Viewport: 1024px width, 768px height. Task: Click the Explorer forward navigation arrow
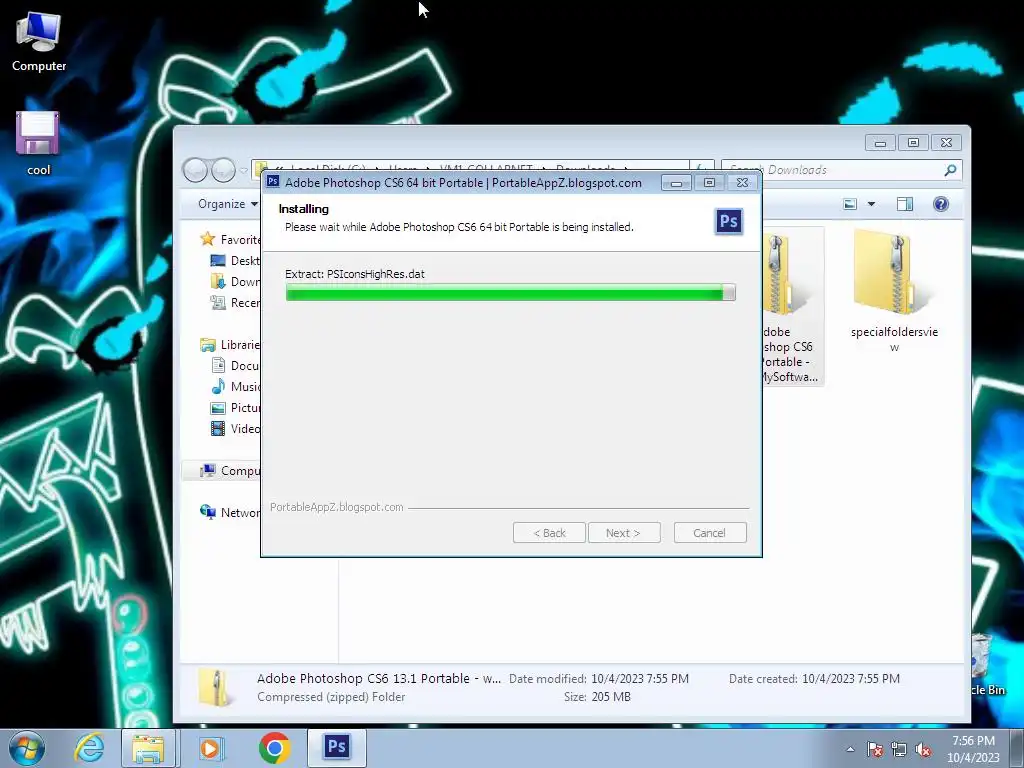coord(223,170)
